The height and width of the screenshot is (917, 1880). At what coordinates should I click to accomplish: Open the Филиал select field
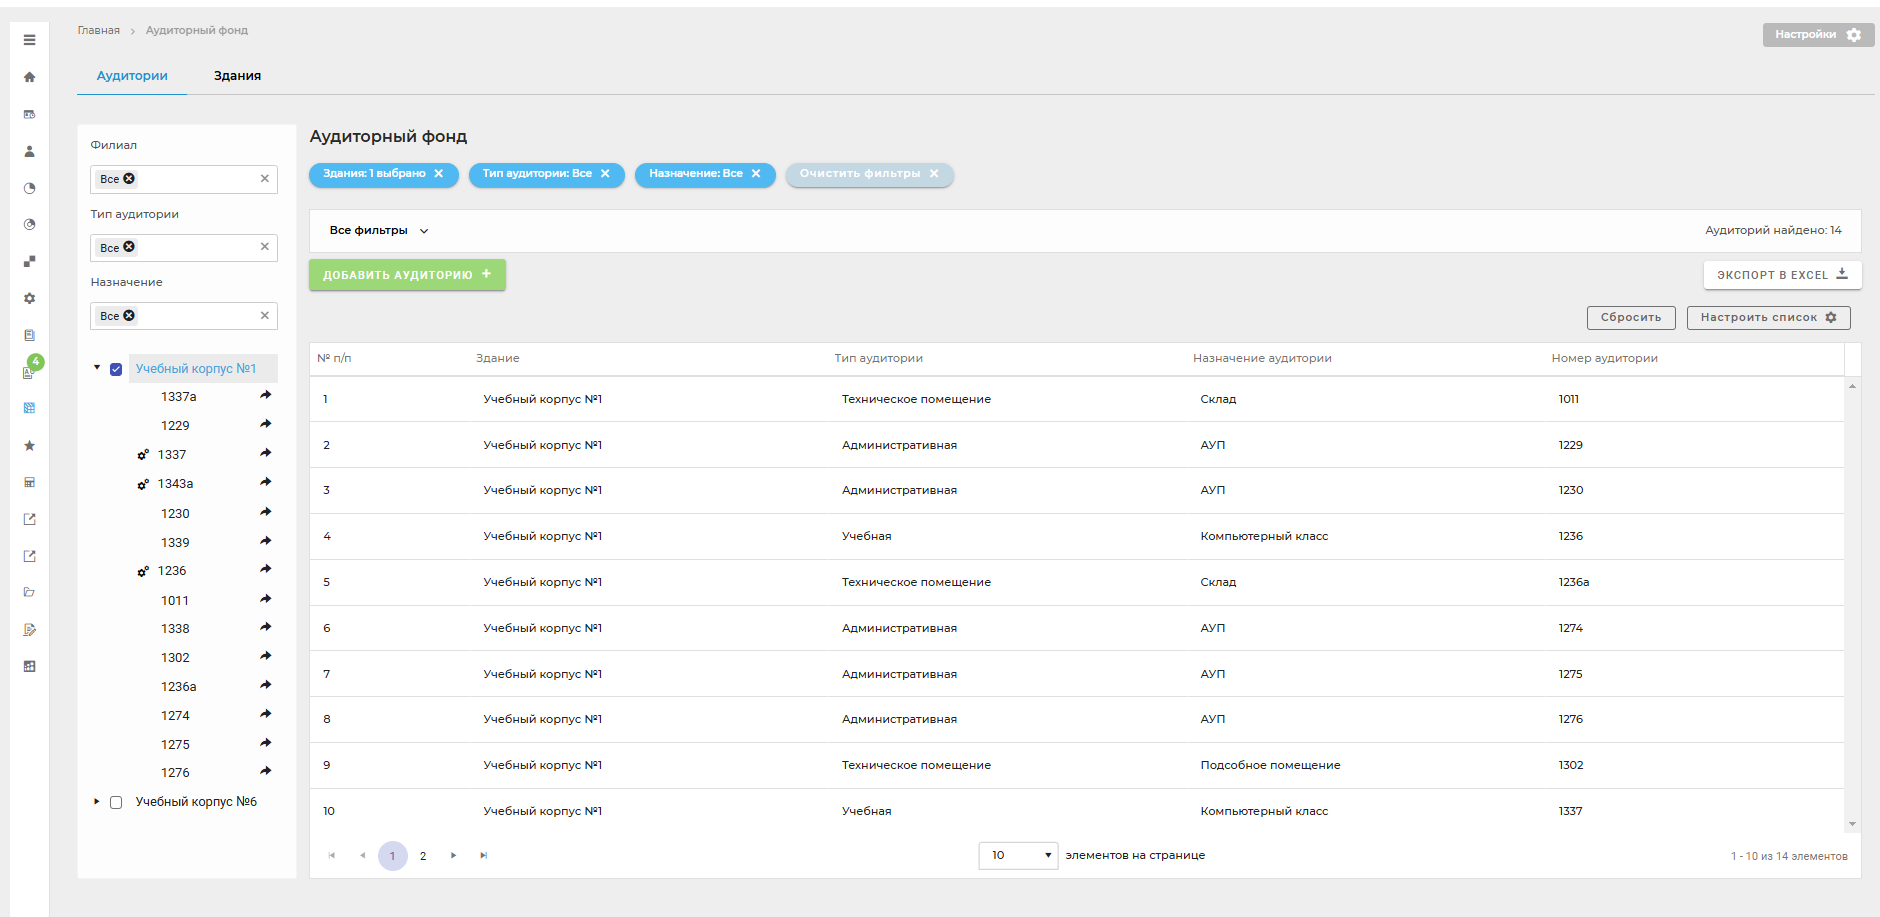[x=184, y=179]
